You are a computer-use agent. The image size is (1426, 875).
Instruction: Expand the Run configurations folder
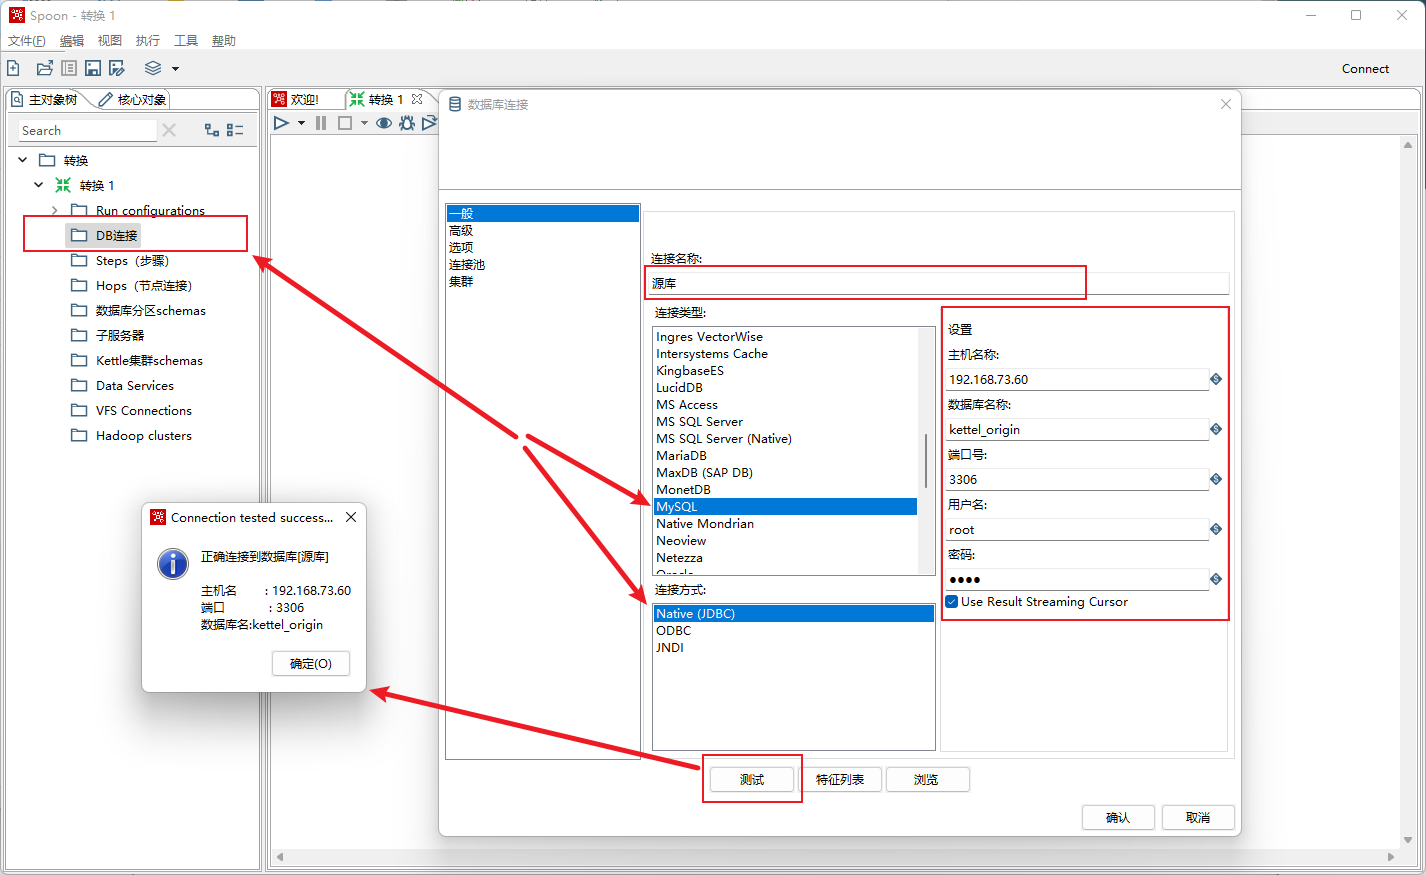click(x=55, y=211)
